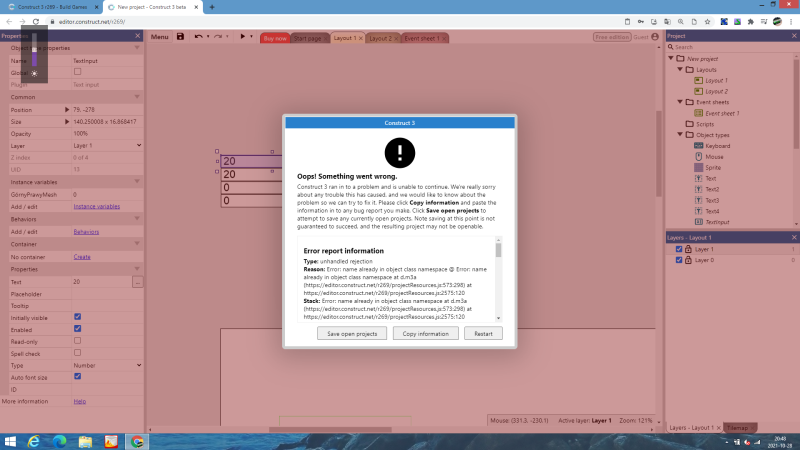Toggle the Global checkbox
This screenshot has width=800, height=450.
pos(78,72)
